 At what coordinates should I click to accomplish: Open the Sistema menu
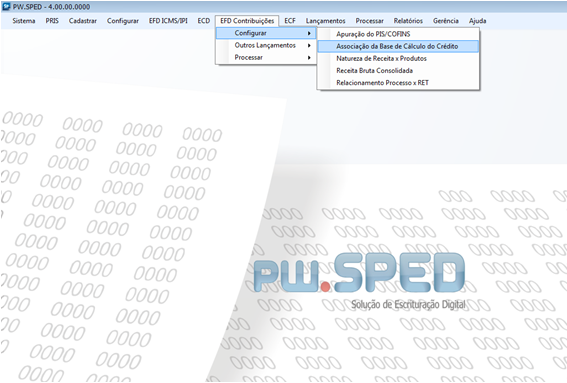coord(24,21)
